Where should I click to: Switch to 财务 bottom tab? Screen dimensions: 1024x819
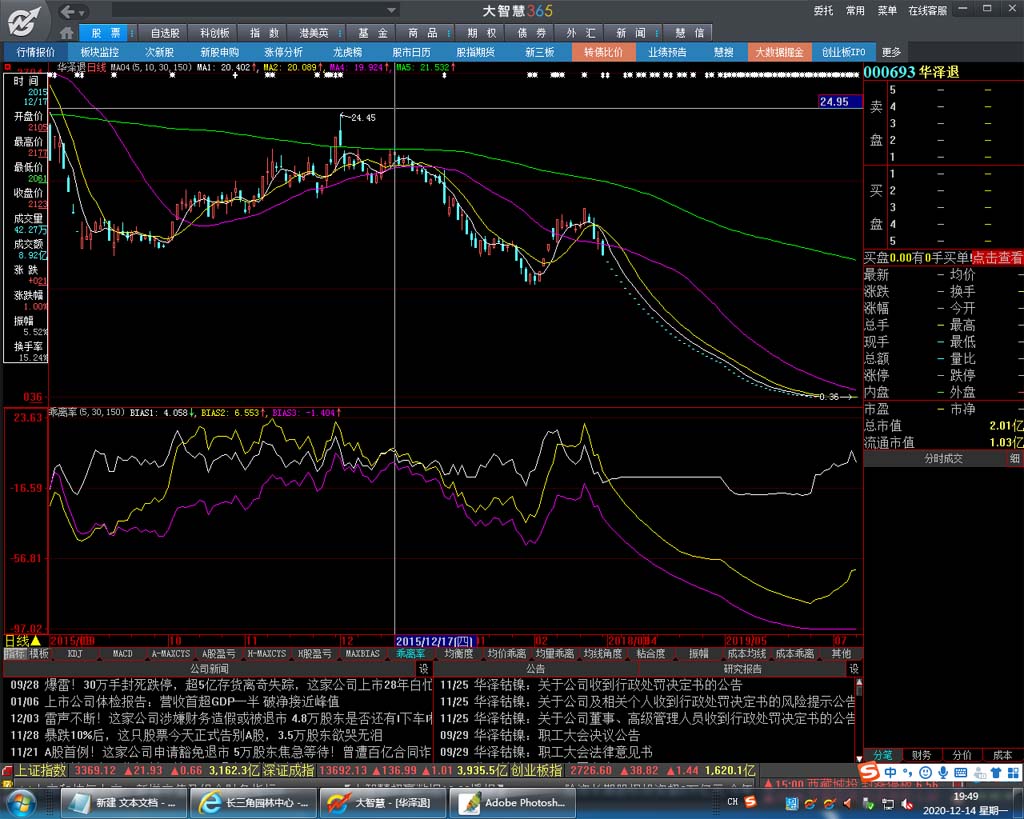[x=921, y=755]
